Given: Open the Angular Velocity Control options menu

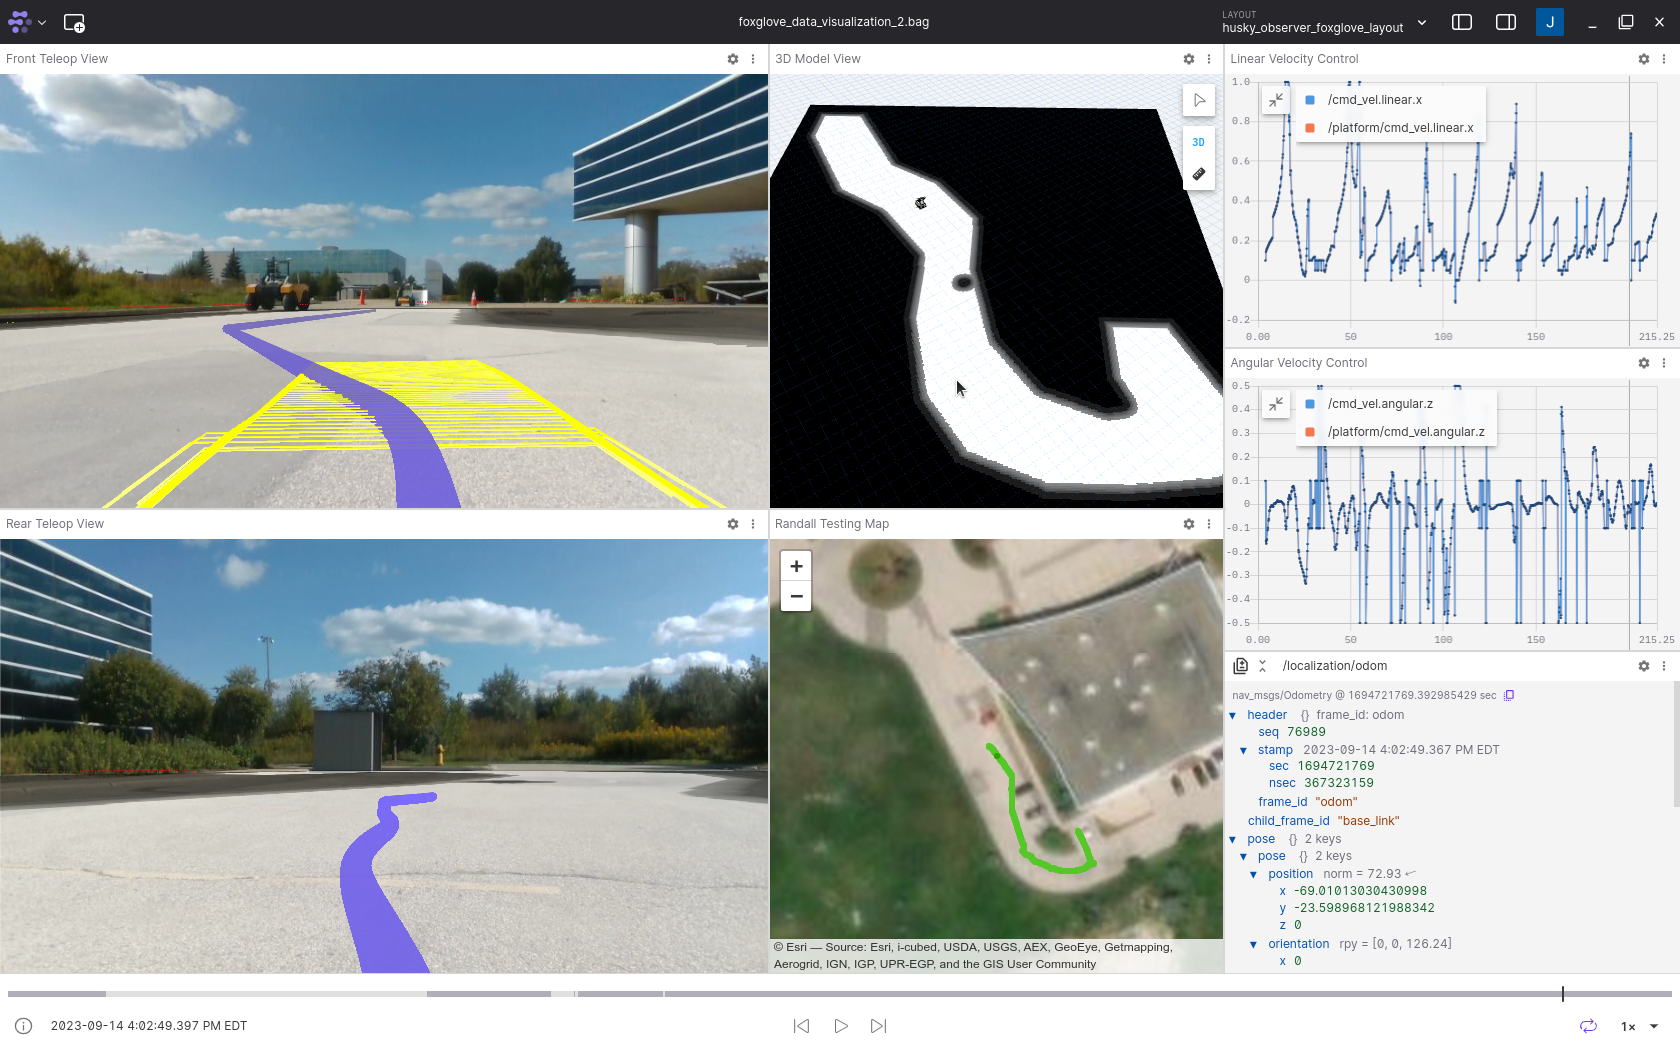Looking at the screenshot, I should (1664, 363).
